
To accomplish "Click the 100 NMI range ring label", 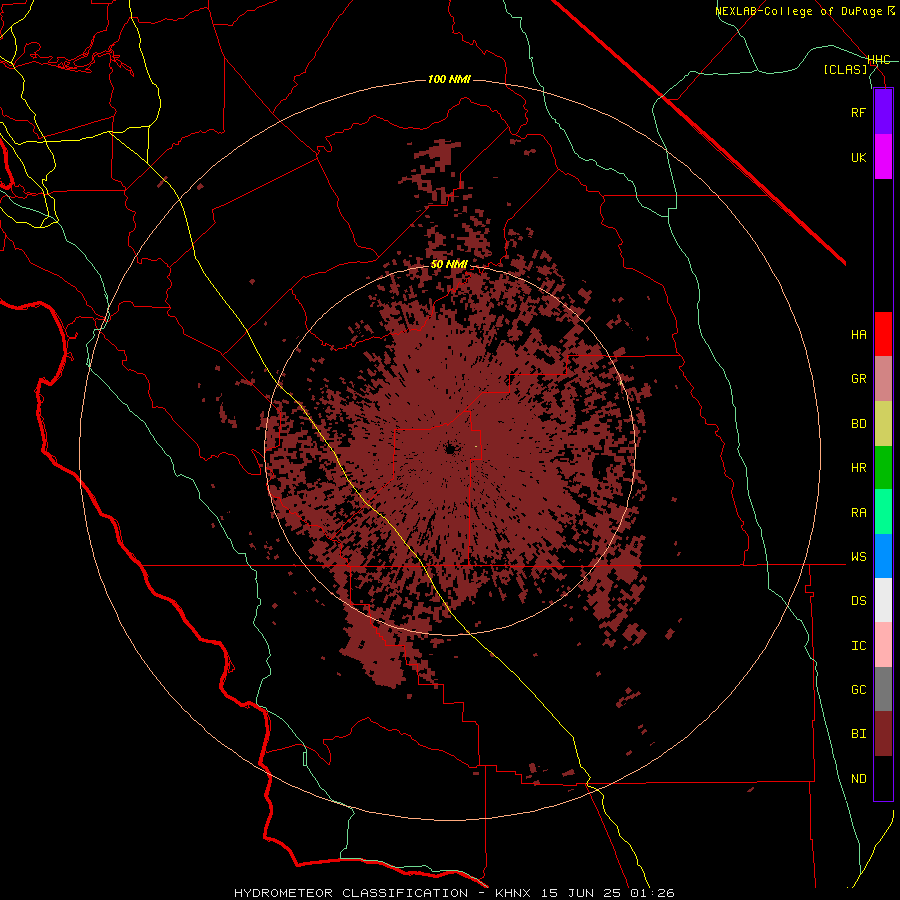I will (x=449, y=79).
